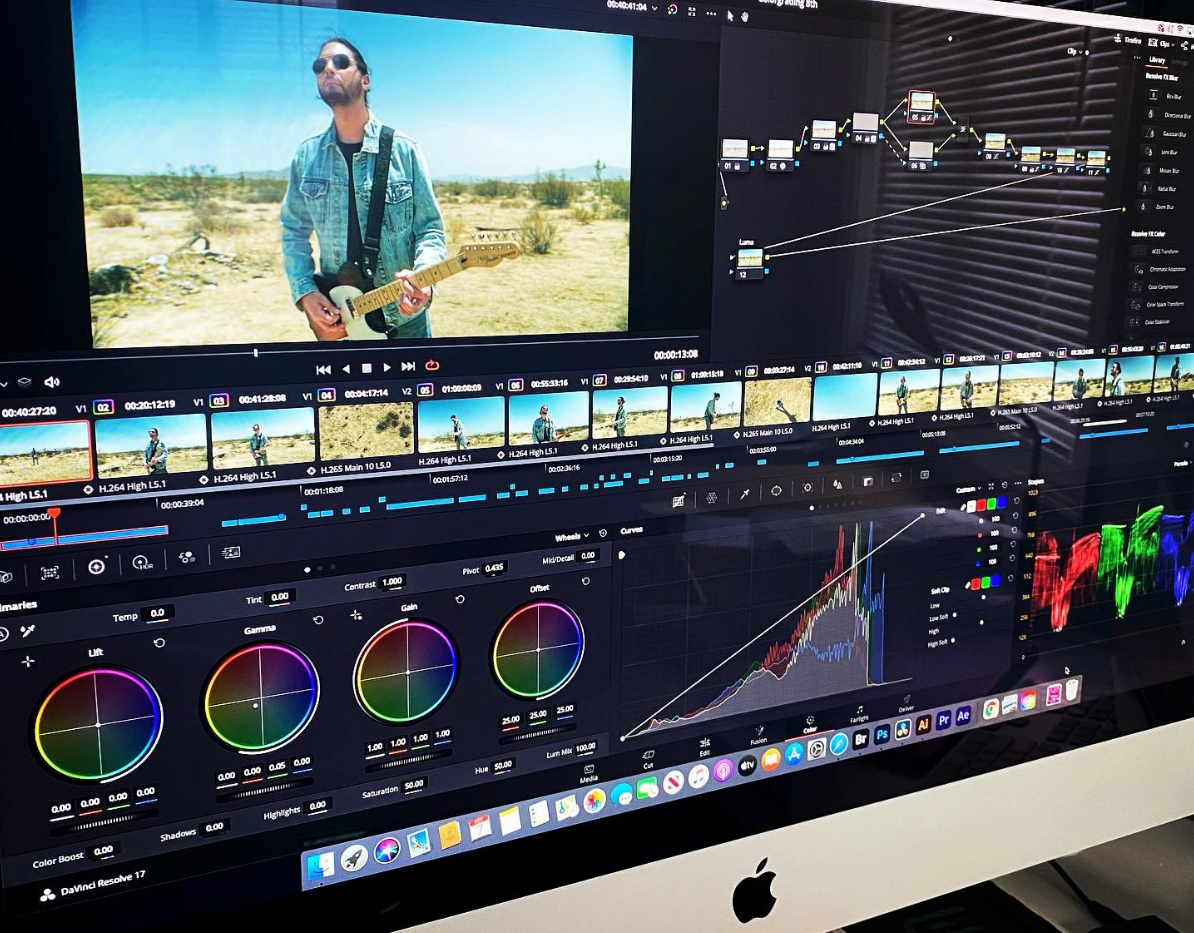This screenshot has height=933, width=1194.
Task: Select node 01 in node graph
Action: tap(735, 153)
